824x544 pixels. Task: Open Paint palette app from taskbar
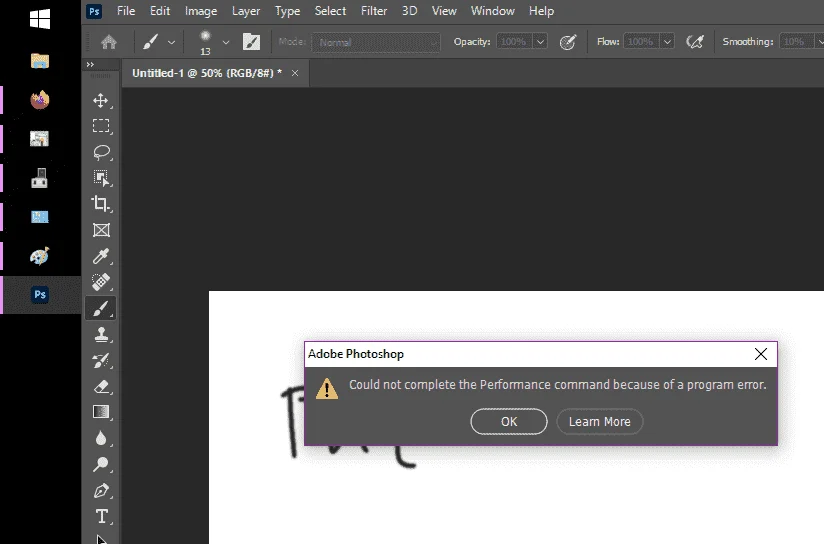tap(40, 256)
